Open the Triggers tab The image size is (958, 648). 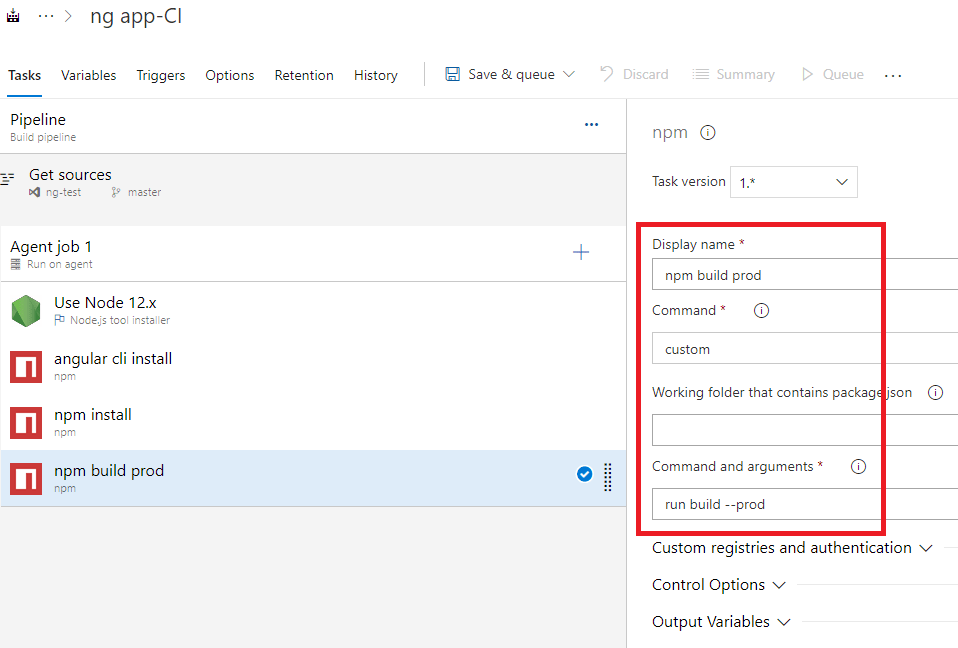(x=160, y=75)
